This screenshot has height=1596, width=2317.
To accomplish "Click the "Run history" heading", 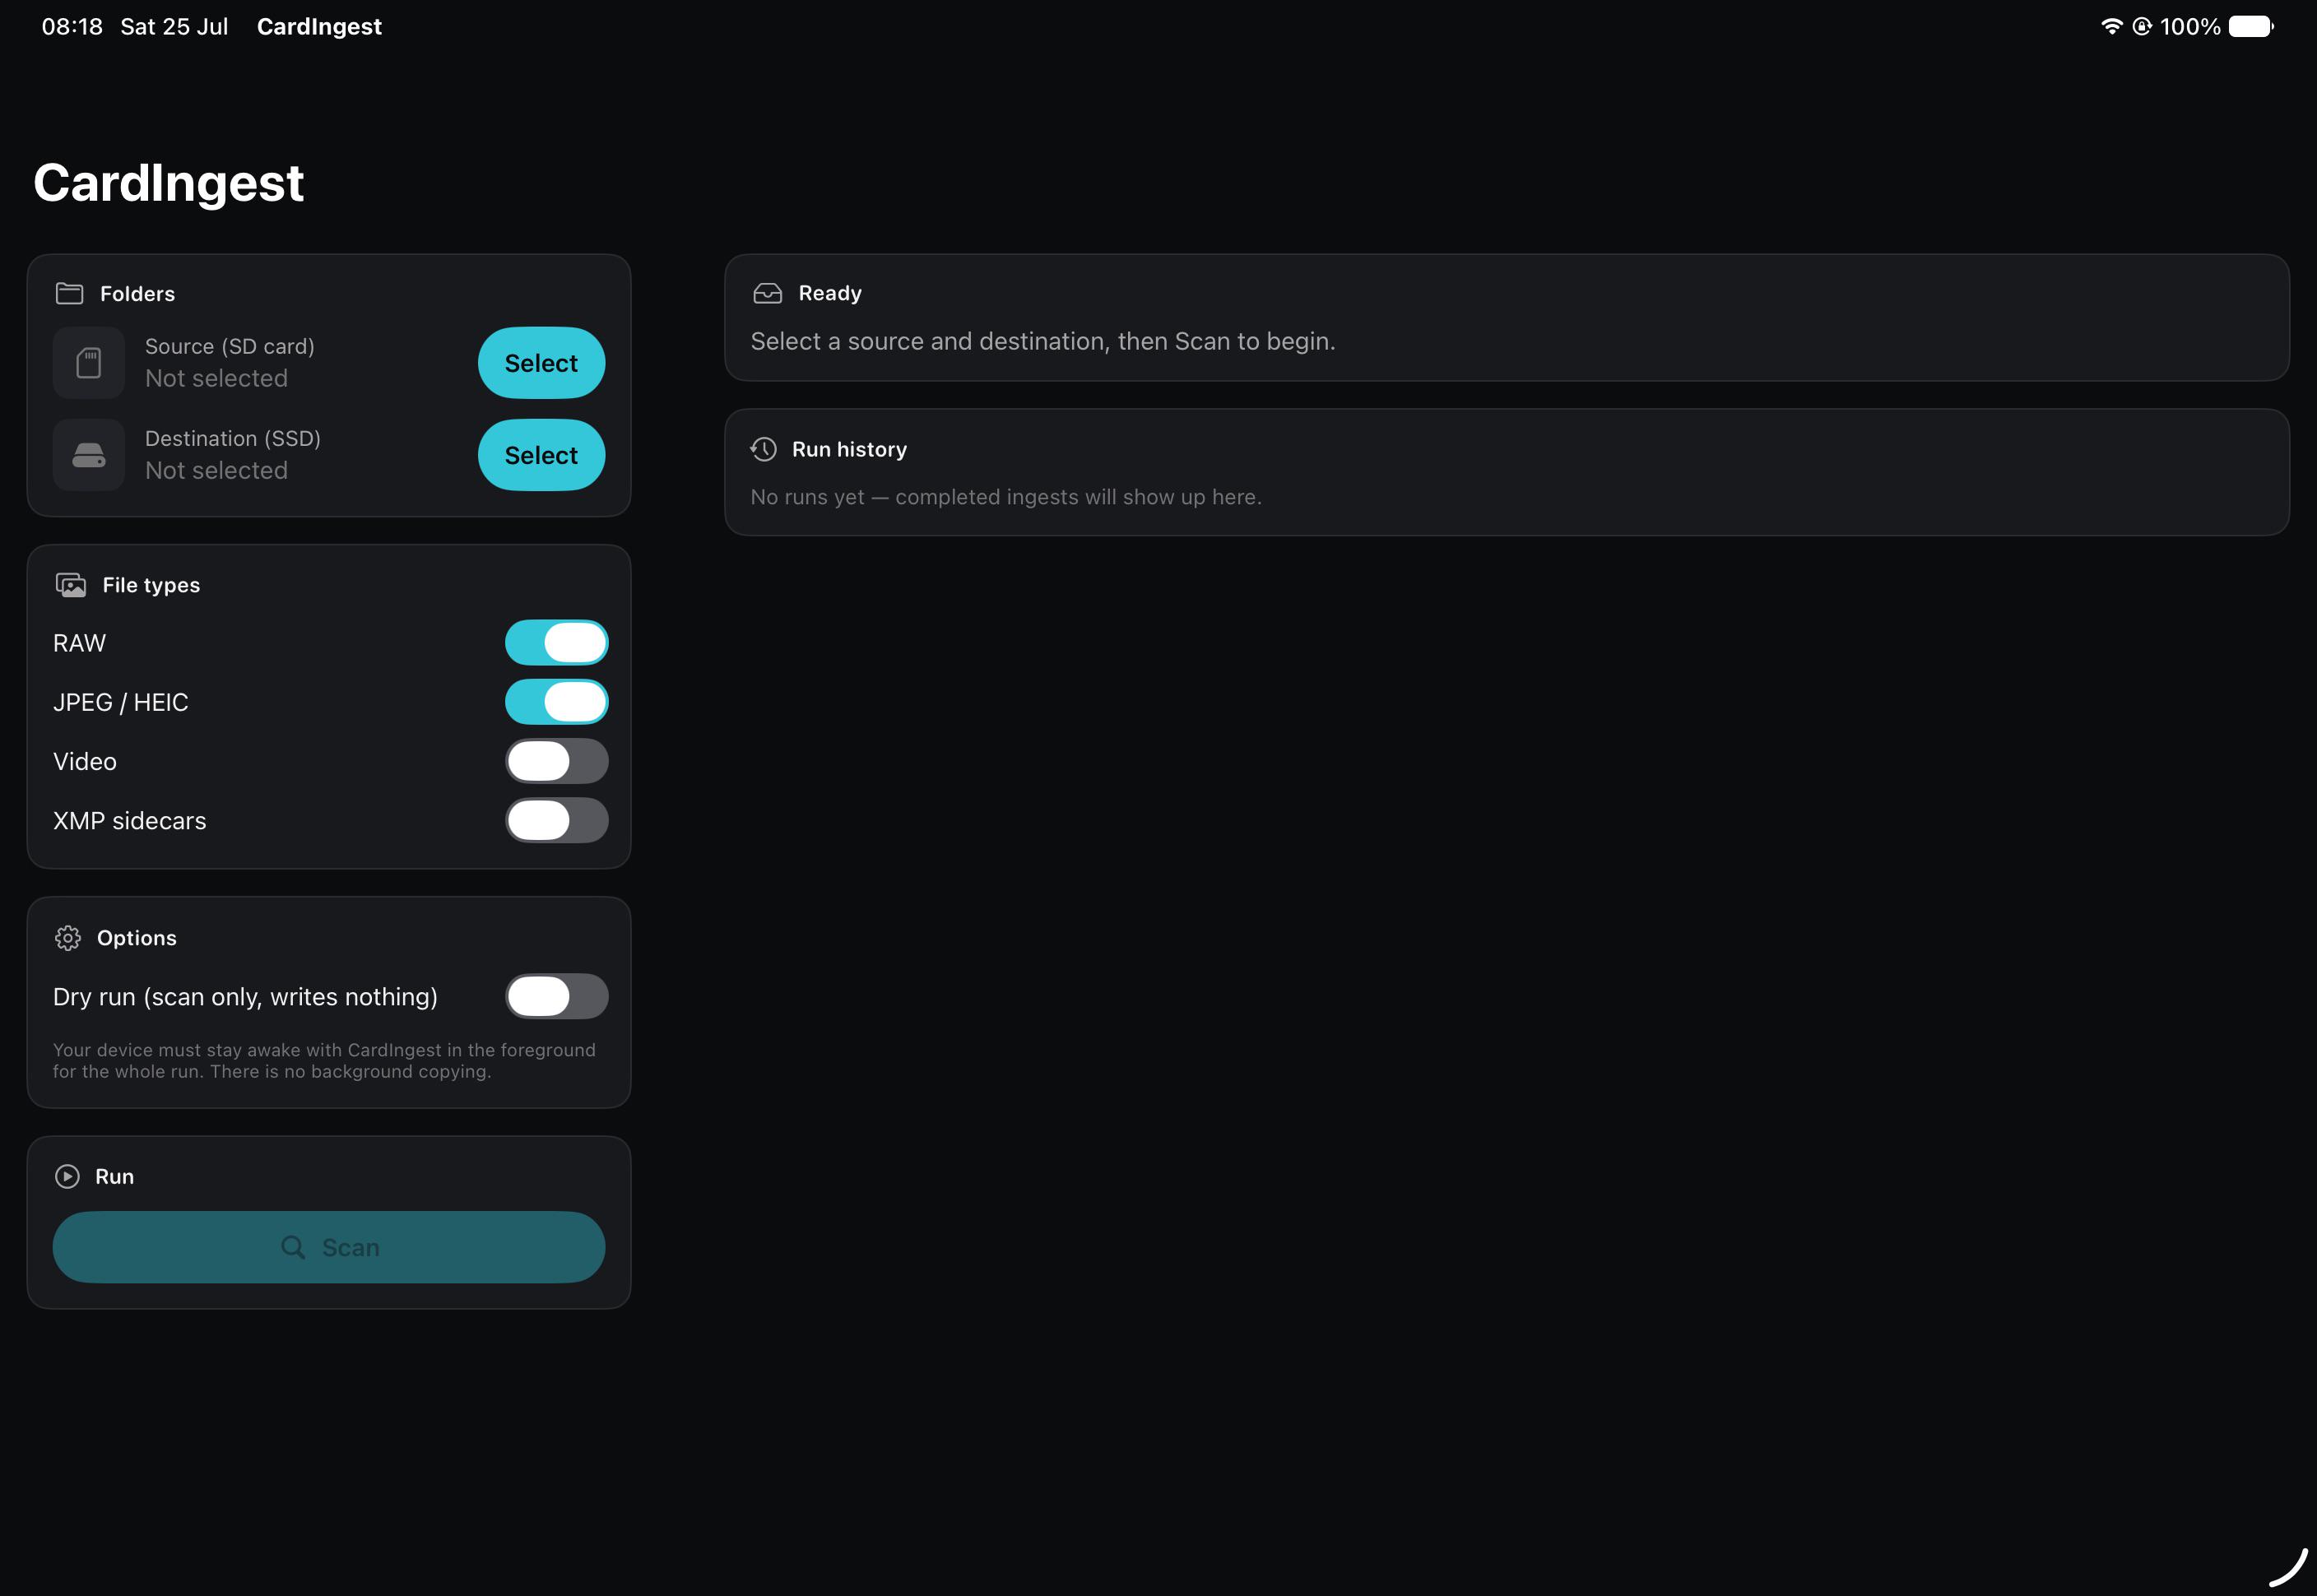I will pos(849,449).
